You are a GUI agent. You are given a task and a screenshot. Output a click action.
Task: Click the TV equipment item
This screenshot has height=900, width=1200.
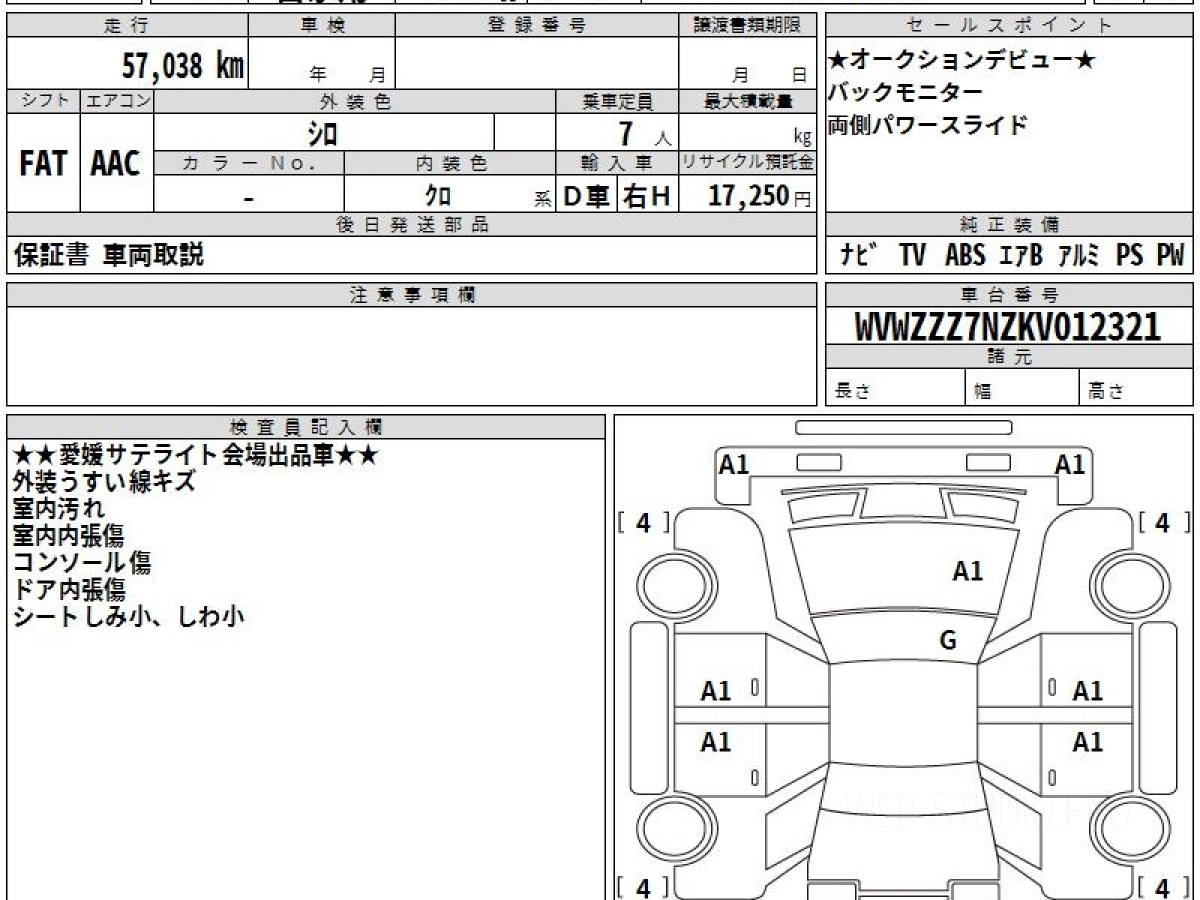[x=912, y=255]
